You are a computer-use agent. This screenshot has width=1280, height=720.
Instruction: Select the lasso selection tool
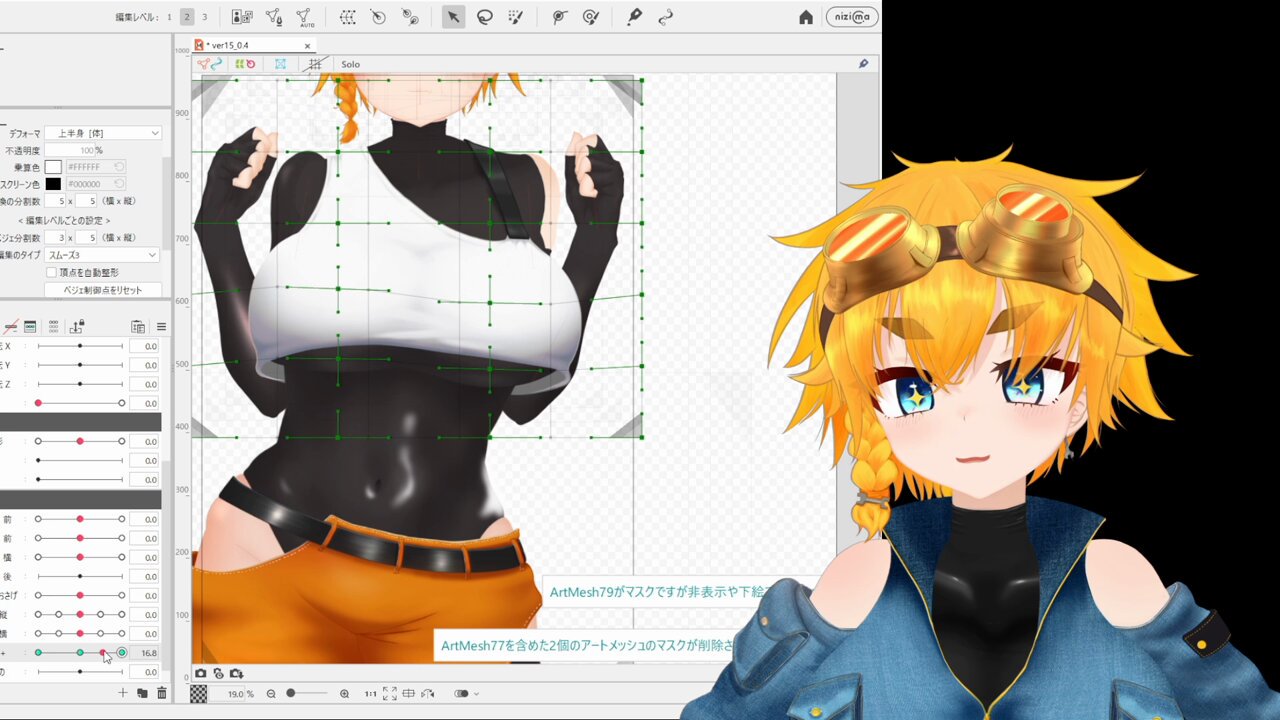pos(484,17)
